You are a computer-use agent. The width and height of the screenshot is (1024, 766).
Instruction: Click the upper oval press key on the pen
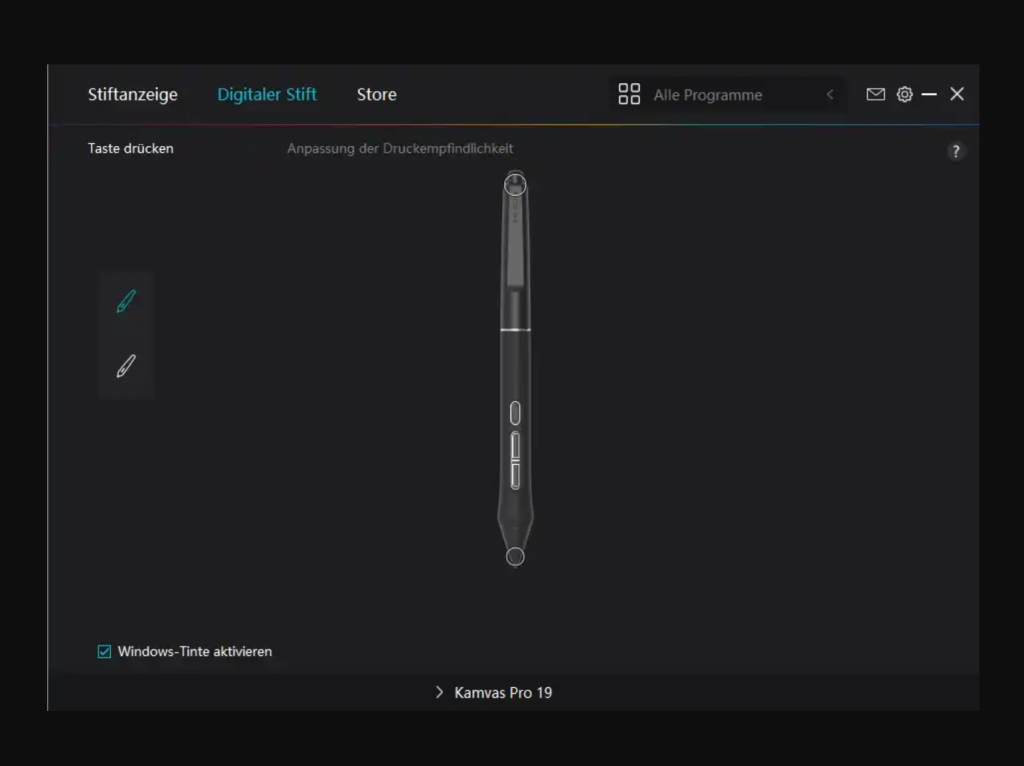pyautogui.click(x=515, y=412)
